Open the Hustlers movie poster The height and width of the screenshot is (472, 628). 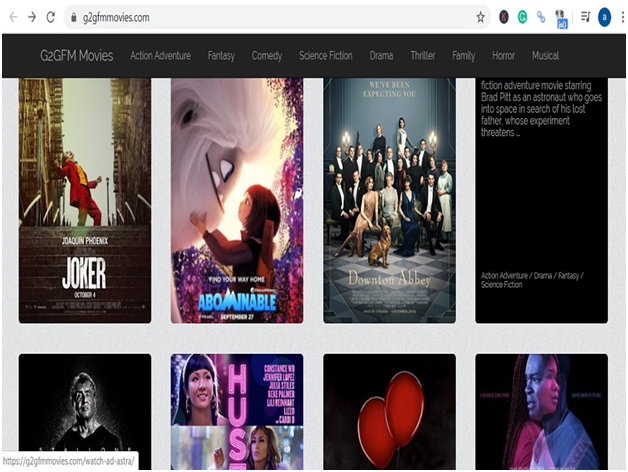[237, 411]
